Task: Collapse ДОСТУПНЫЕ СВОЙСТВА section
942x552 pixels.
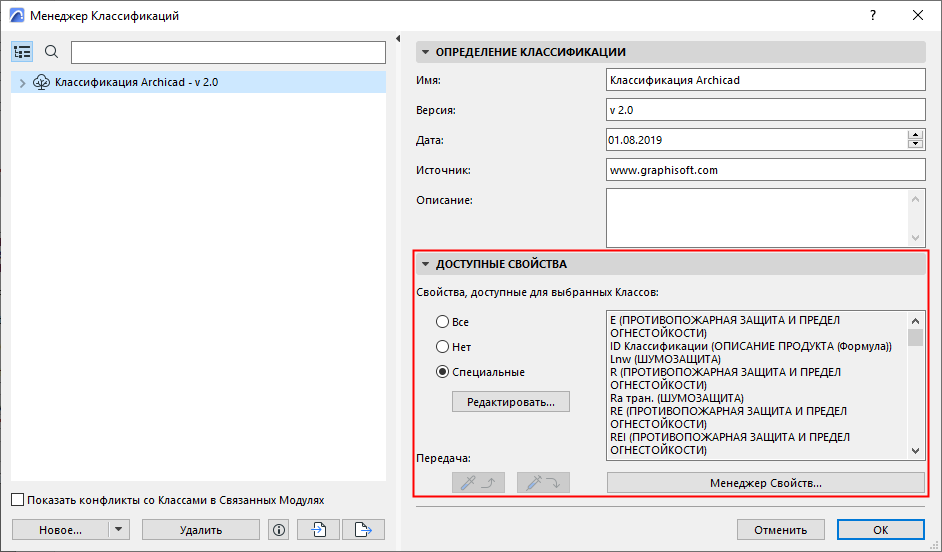Action: pos(425,264)
